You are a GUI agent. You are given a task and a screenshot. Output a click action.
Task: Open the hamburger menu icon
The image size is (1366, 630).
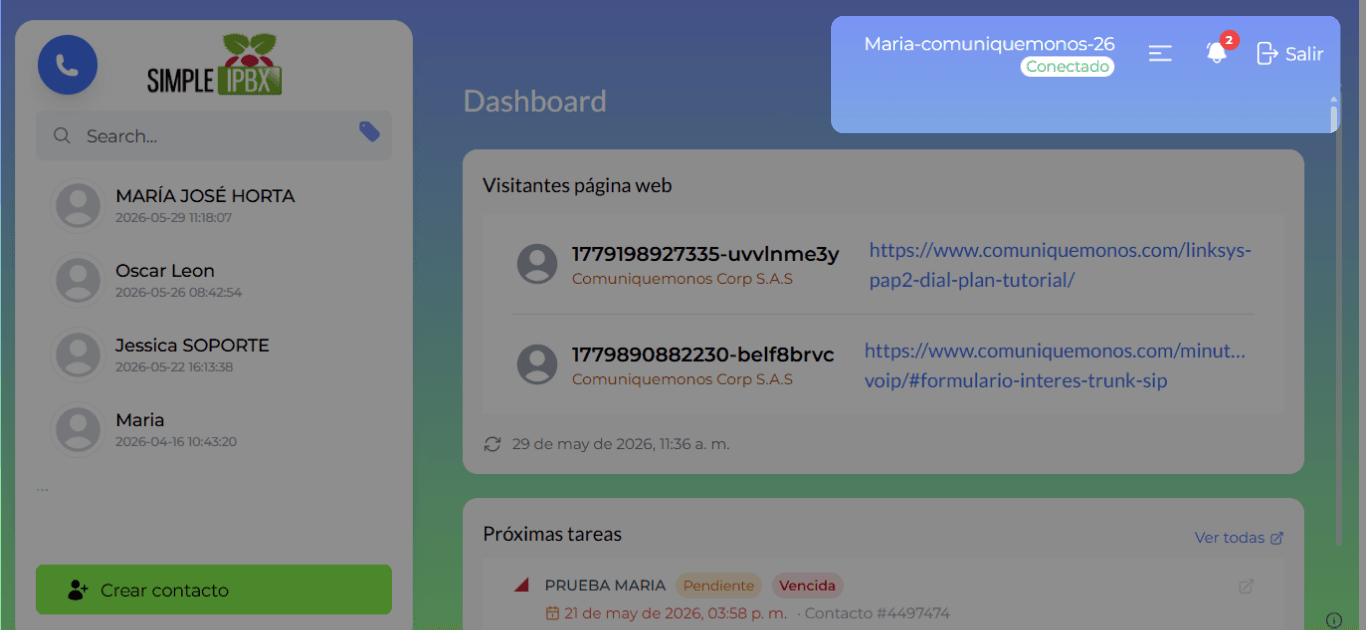pos(1160,53)
